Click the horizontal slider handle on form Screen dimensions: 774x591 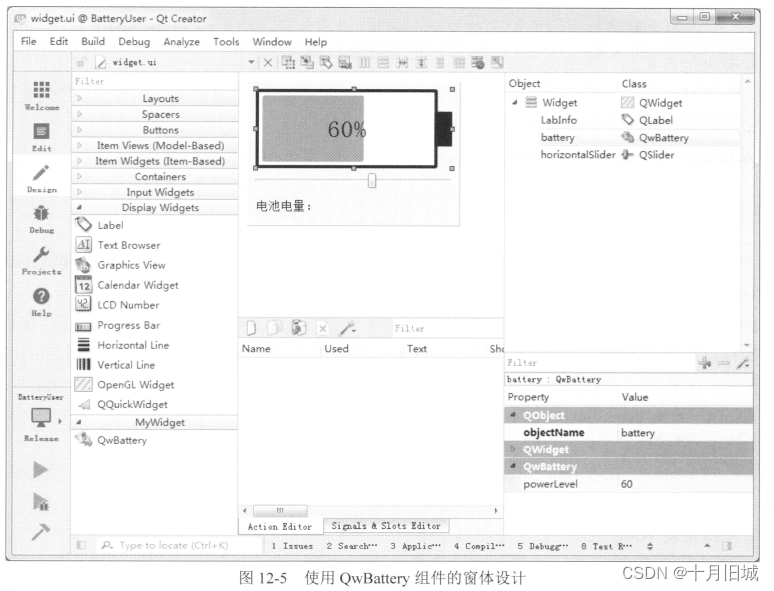[372, 181]
